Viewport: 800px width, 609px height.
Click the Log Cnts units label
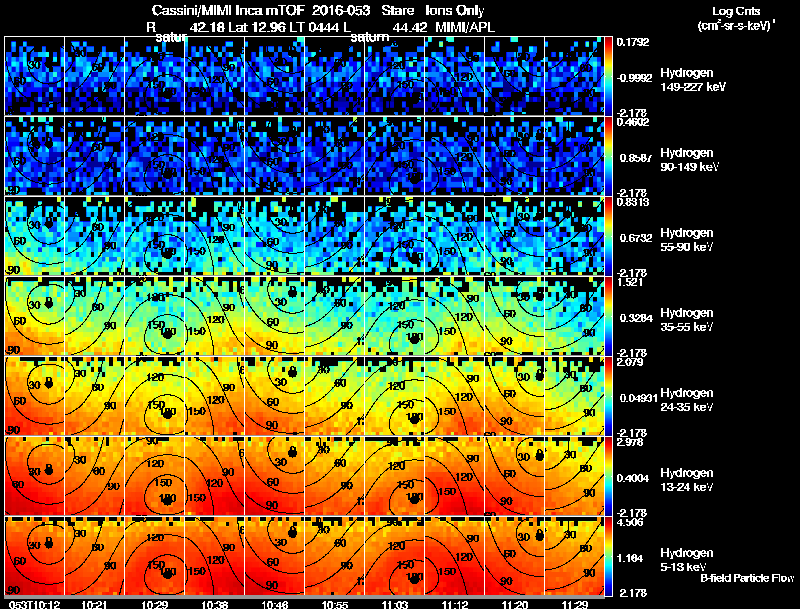736,18
